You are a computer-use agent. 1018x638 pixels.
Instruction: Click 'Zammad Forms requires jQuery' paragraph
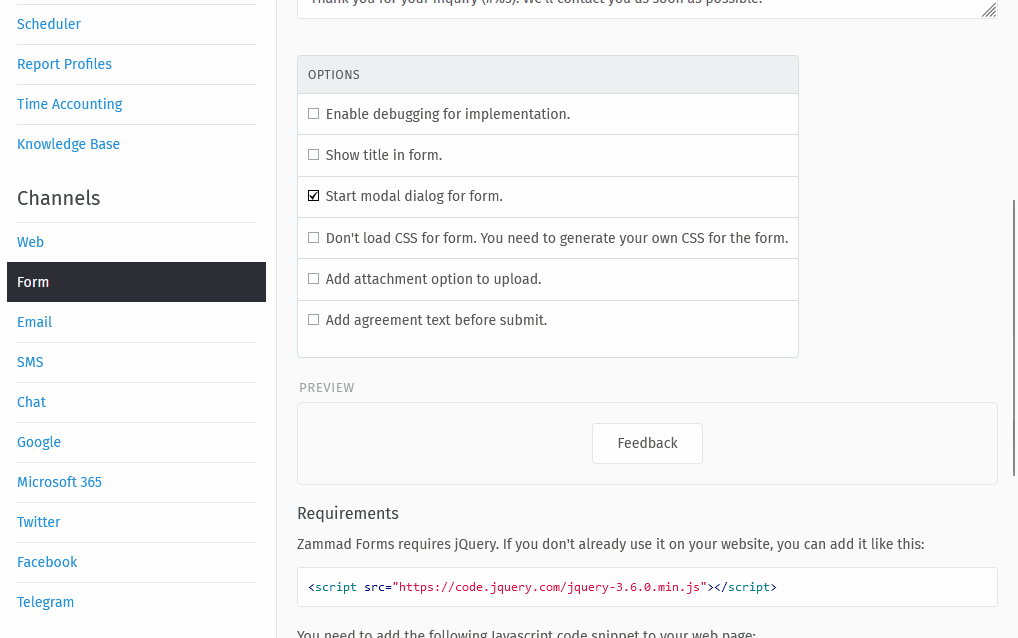coord(610,545)
